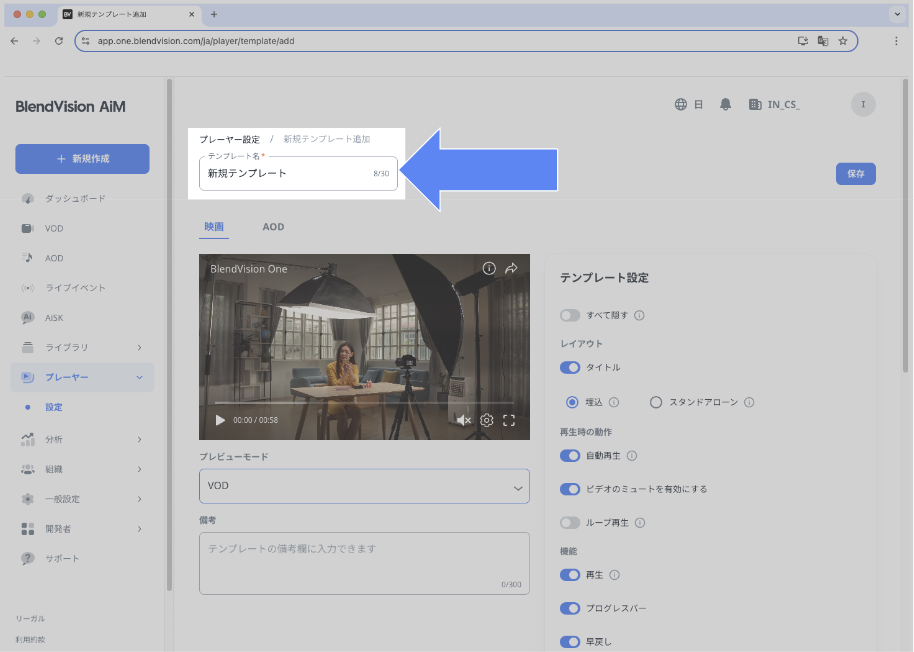Open the AOD music note icon
Image resolution: width=914 pixels, height=652 pixels.
[27, 258]
